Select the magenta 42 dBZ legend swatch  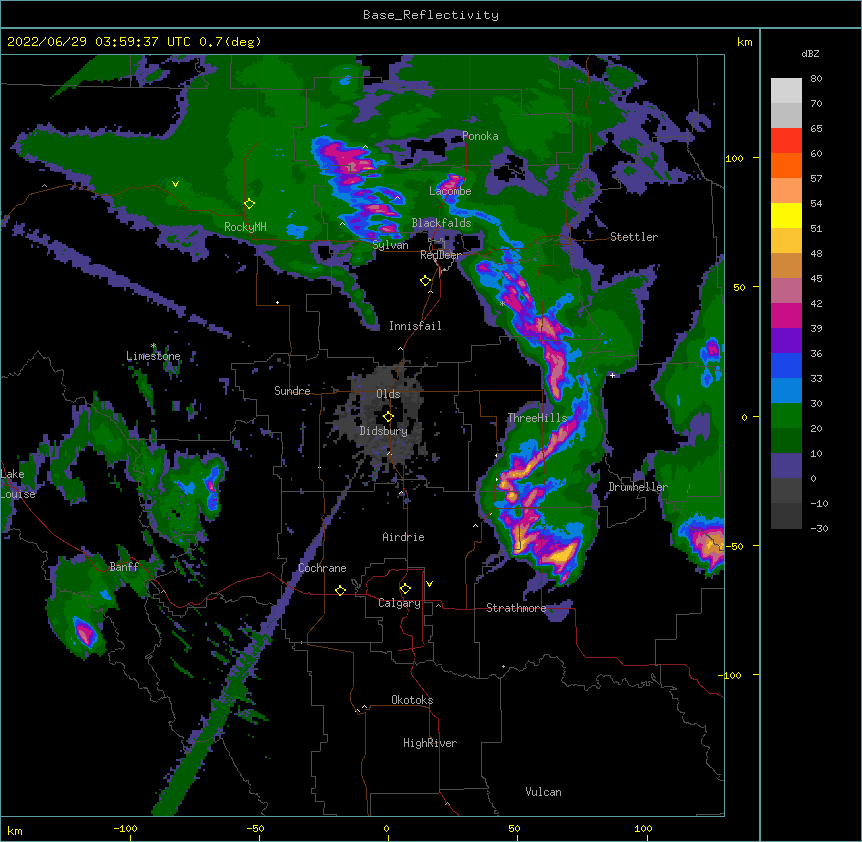pyautogui.click(x=786, y=315)
